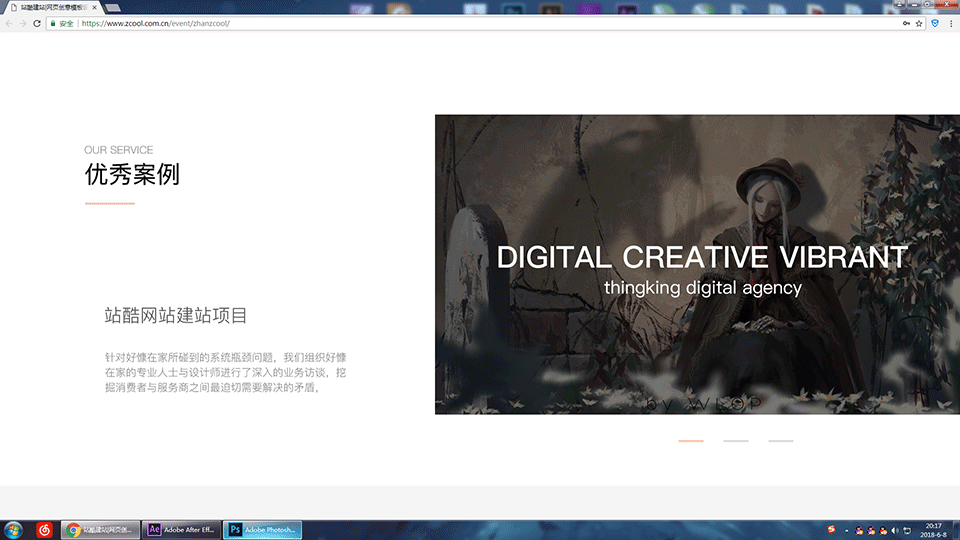Viewport: 960px width, 540px height.
Task: Open a new browser tab
Action: point(112,8)
